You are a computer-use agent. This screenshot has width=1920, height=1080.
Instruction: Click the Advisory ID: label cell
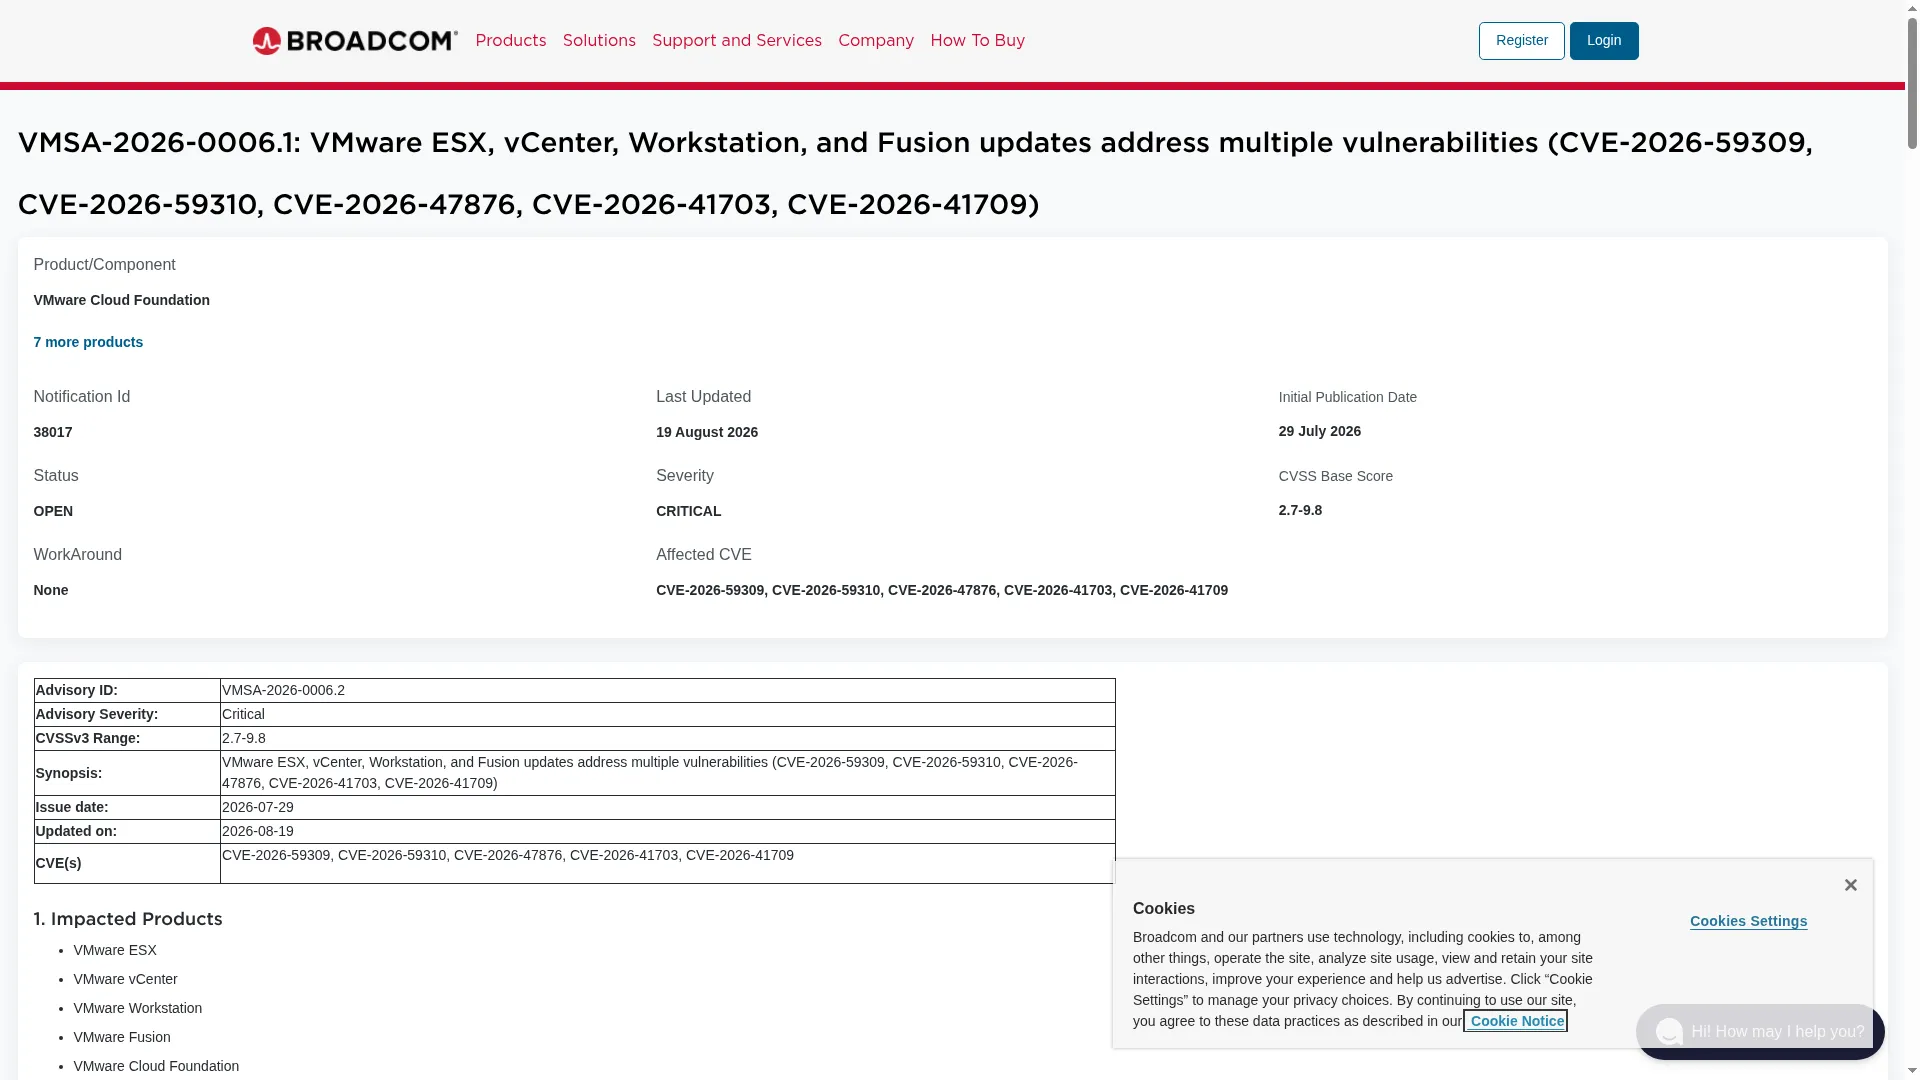[127, 690]
